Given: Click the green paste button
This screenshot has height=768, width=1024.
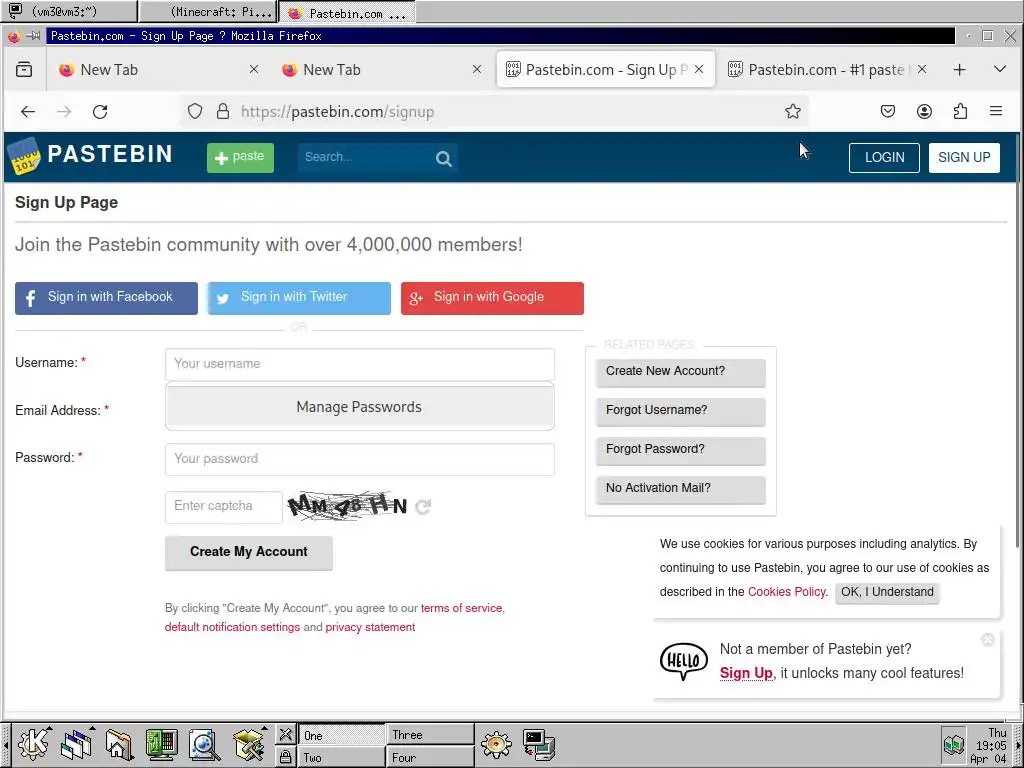Looking at the screenshot, I should click(x=240, y=157).
